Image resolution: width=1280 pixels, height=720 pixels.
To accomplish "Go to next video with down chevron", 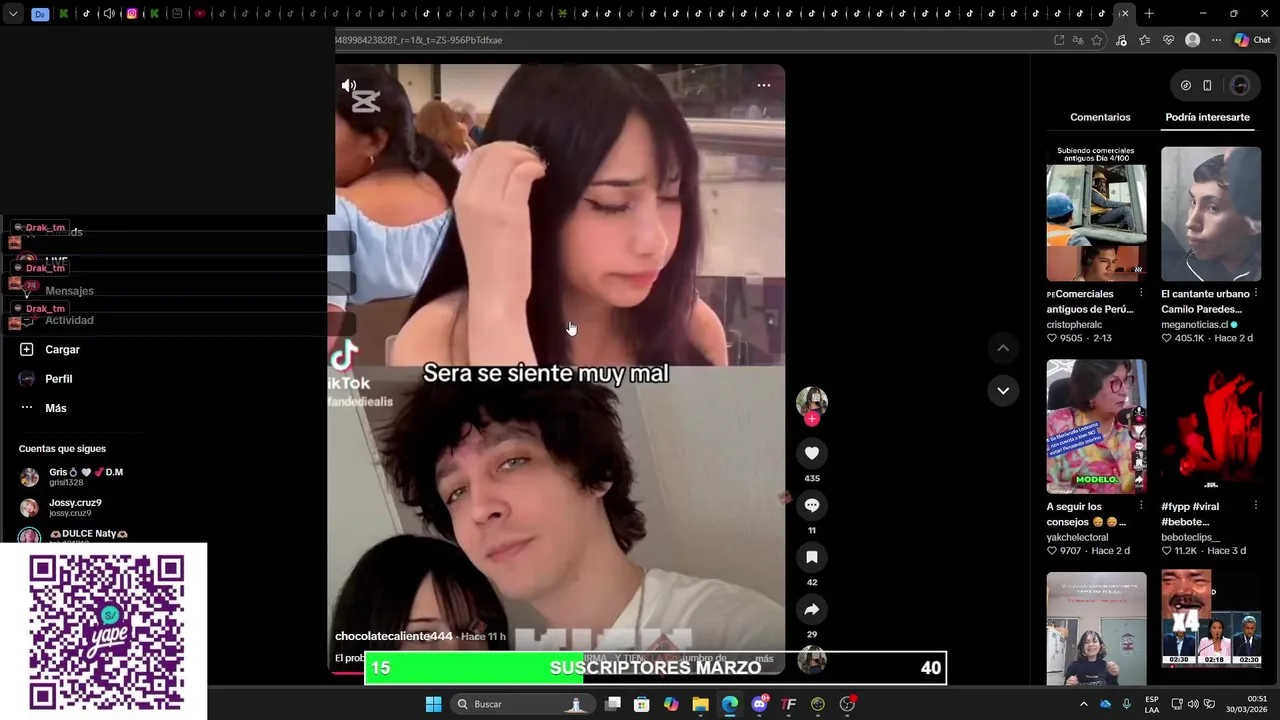I will click(x=1003, y=390).
